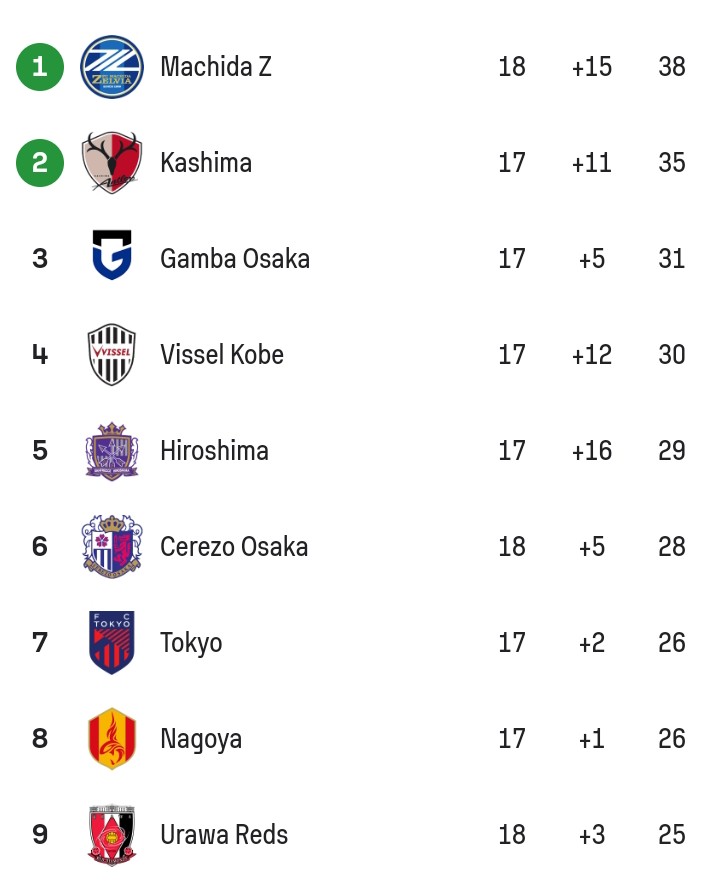Click the Urawa Reds club crest
This screenshot has height=892, width=720.
(x=111, y=835)
